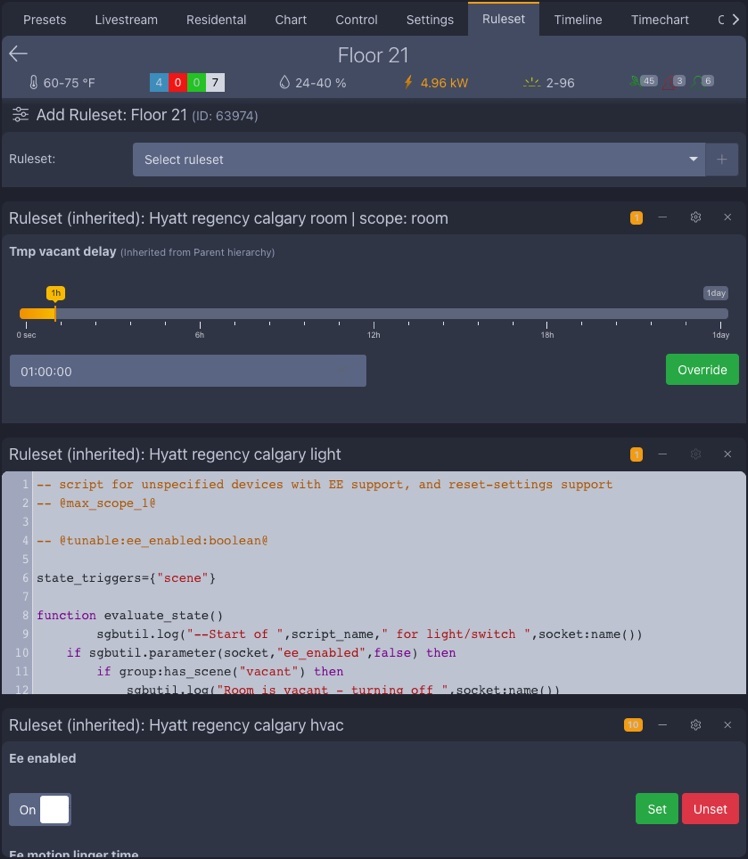
Task: Click the 4.96 kW power reading
Action: coord(444,83)
